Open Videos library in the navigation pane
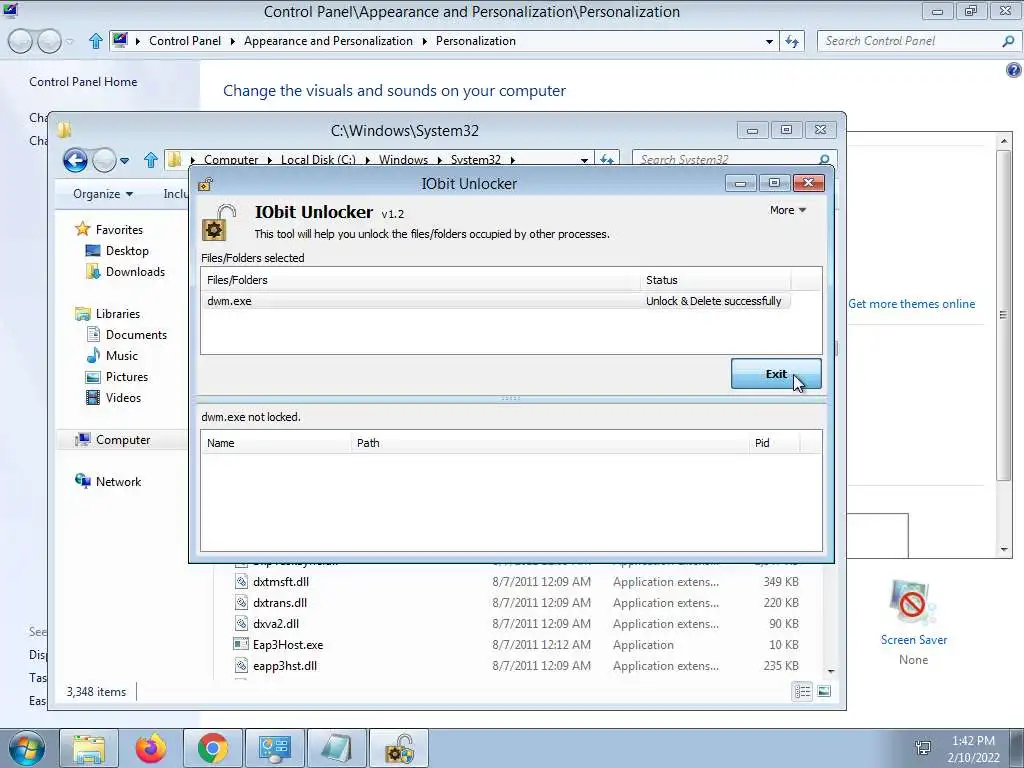1024x768 pixels. (123, 398)
